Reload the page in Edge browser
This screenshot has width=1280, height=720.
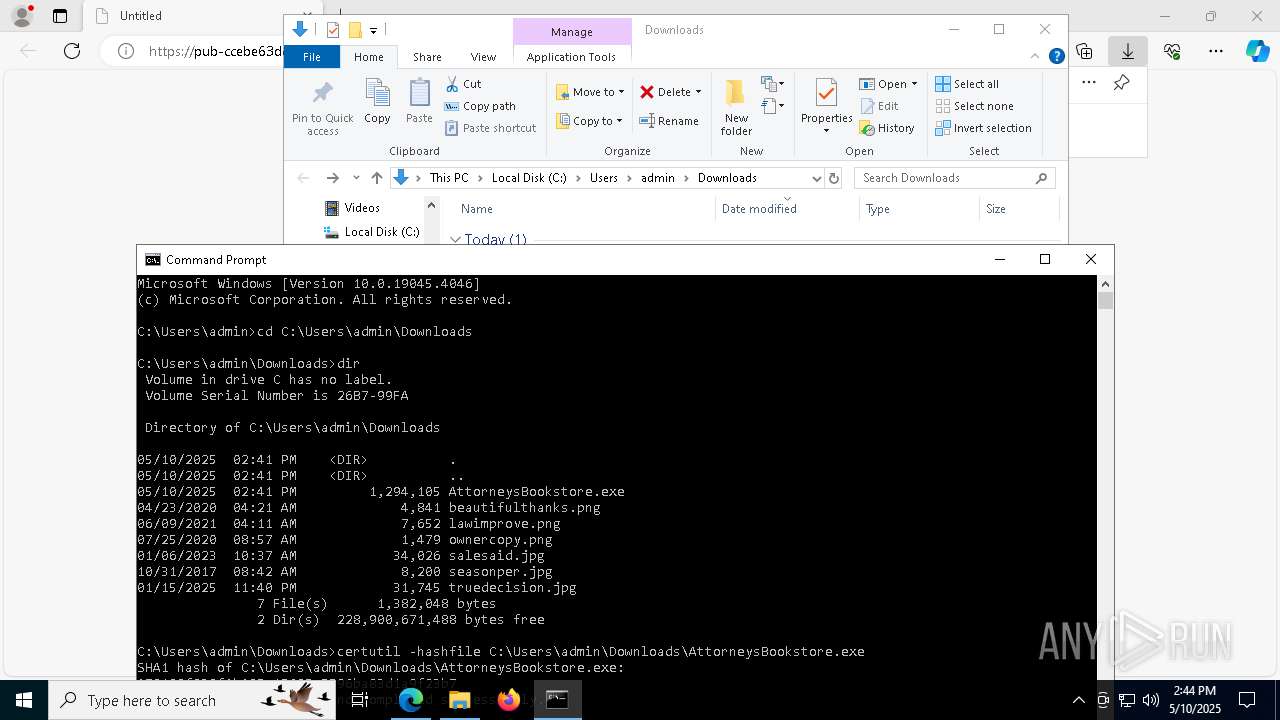(x=72, y=51)
